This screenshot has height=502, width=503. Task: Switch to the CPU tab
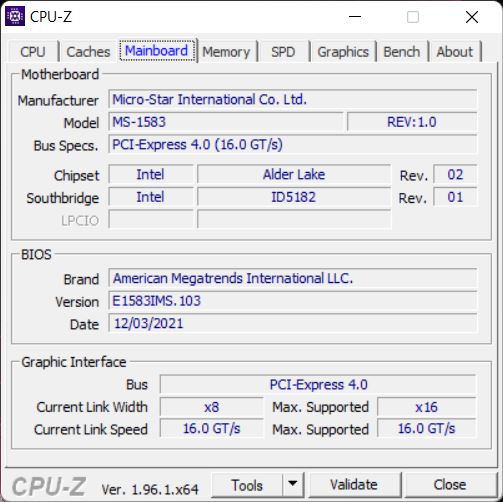pyautogui.click(x=33, y=52)
